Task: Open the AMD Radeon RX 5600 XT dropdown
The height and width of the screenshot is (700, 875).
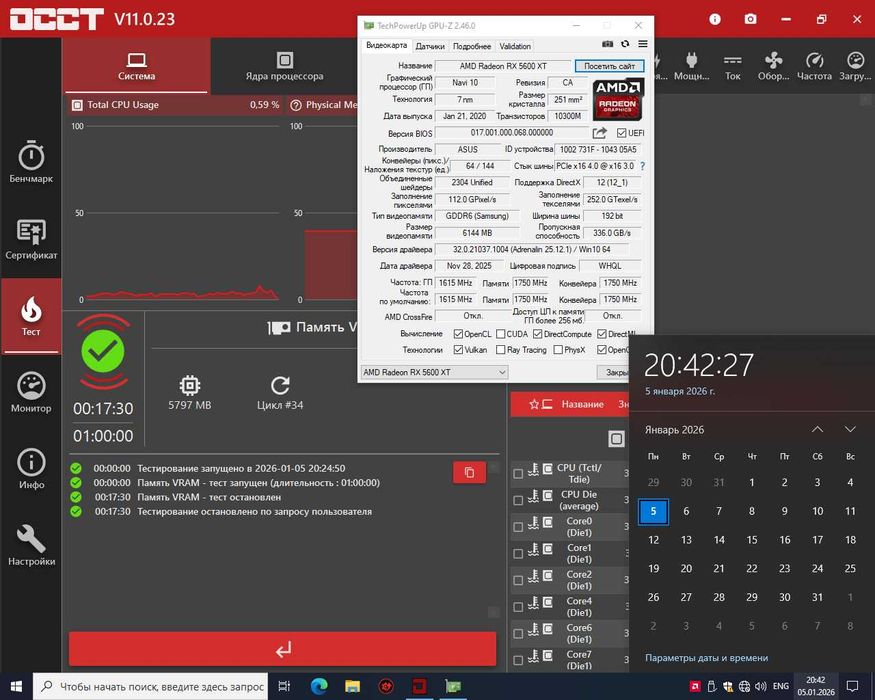Action: click(x=434, y=372)
